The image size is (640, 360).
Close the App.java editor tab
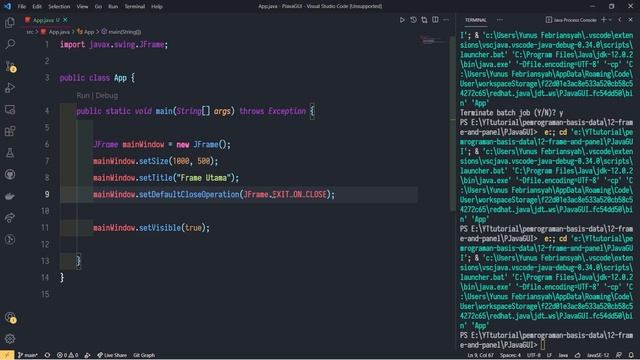point(65,20)
